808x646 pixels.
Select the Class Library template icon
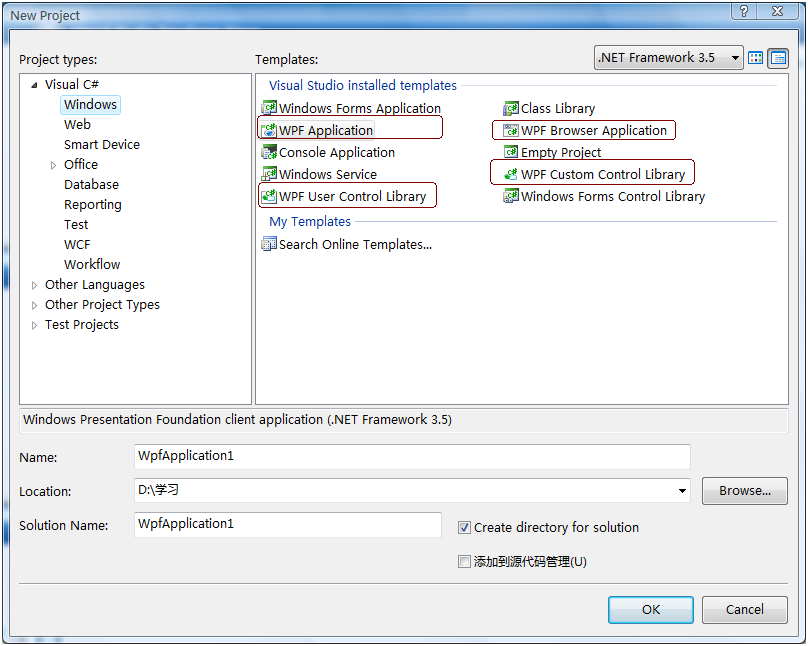pos(511,108)
